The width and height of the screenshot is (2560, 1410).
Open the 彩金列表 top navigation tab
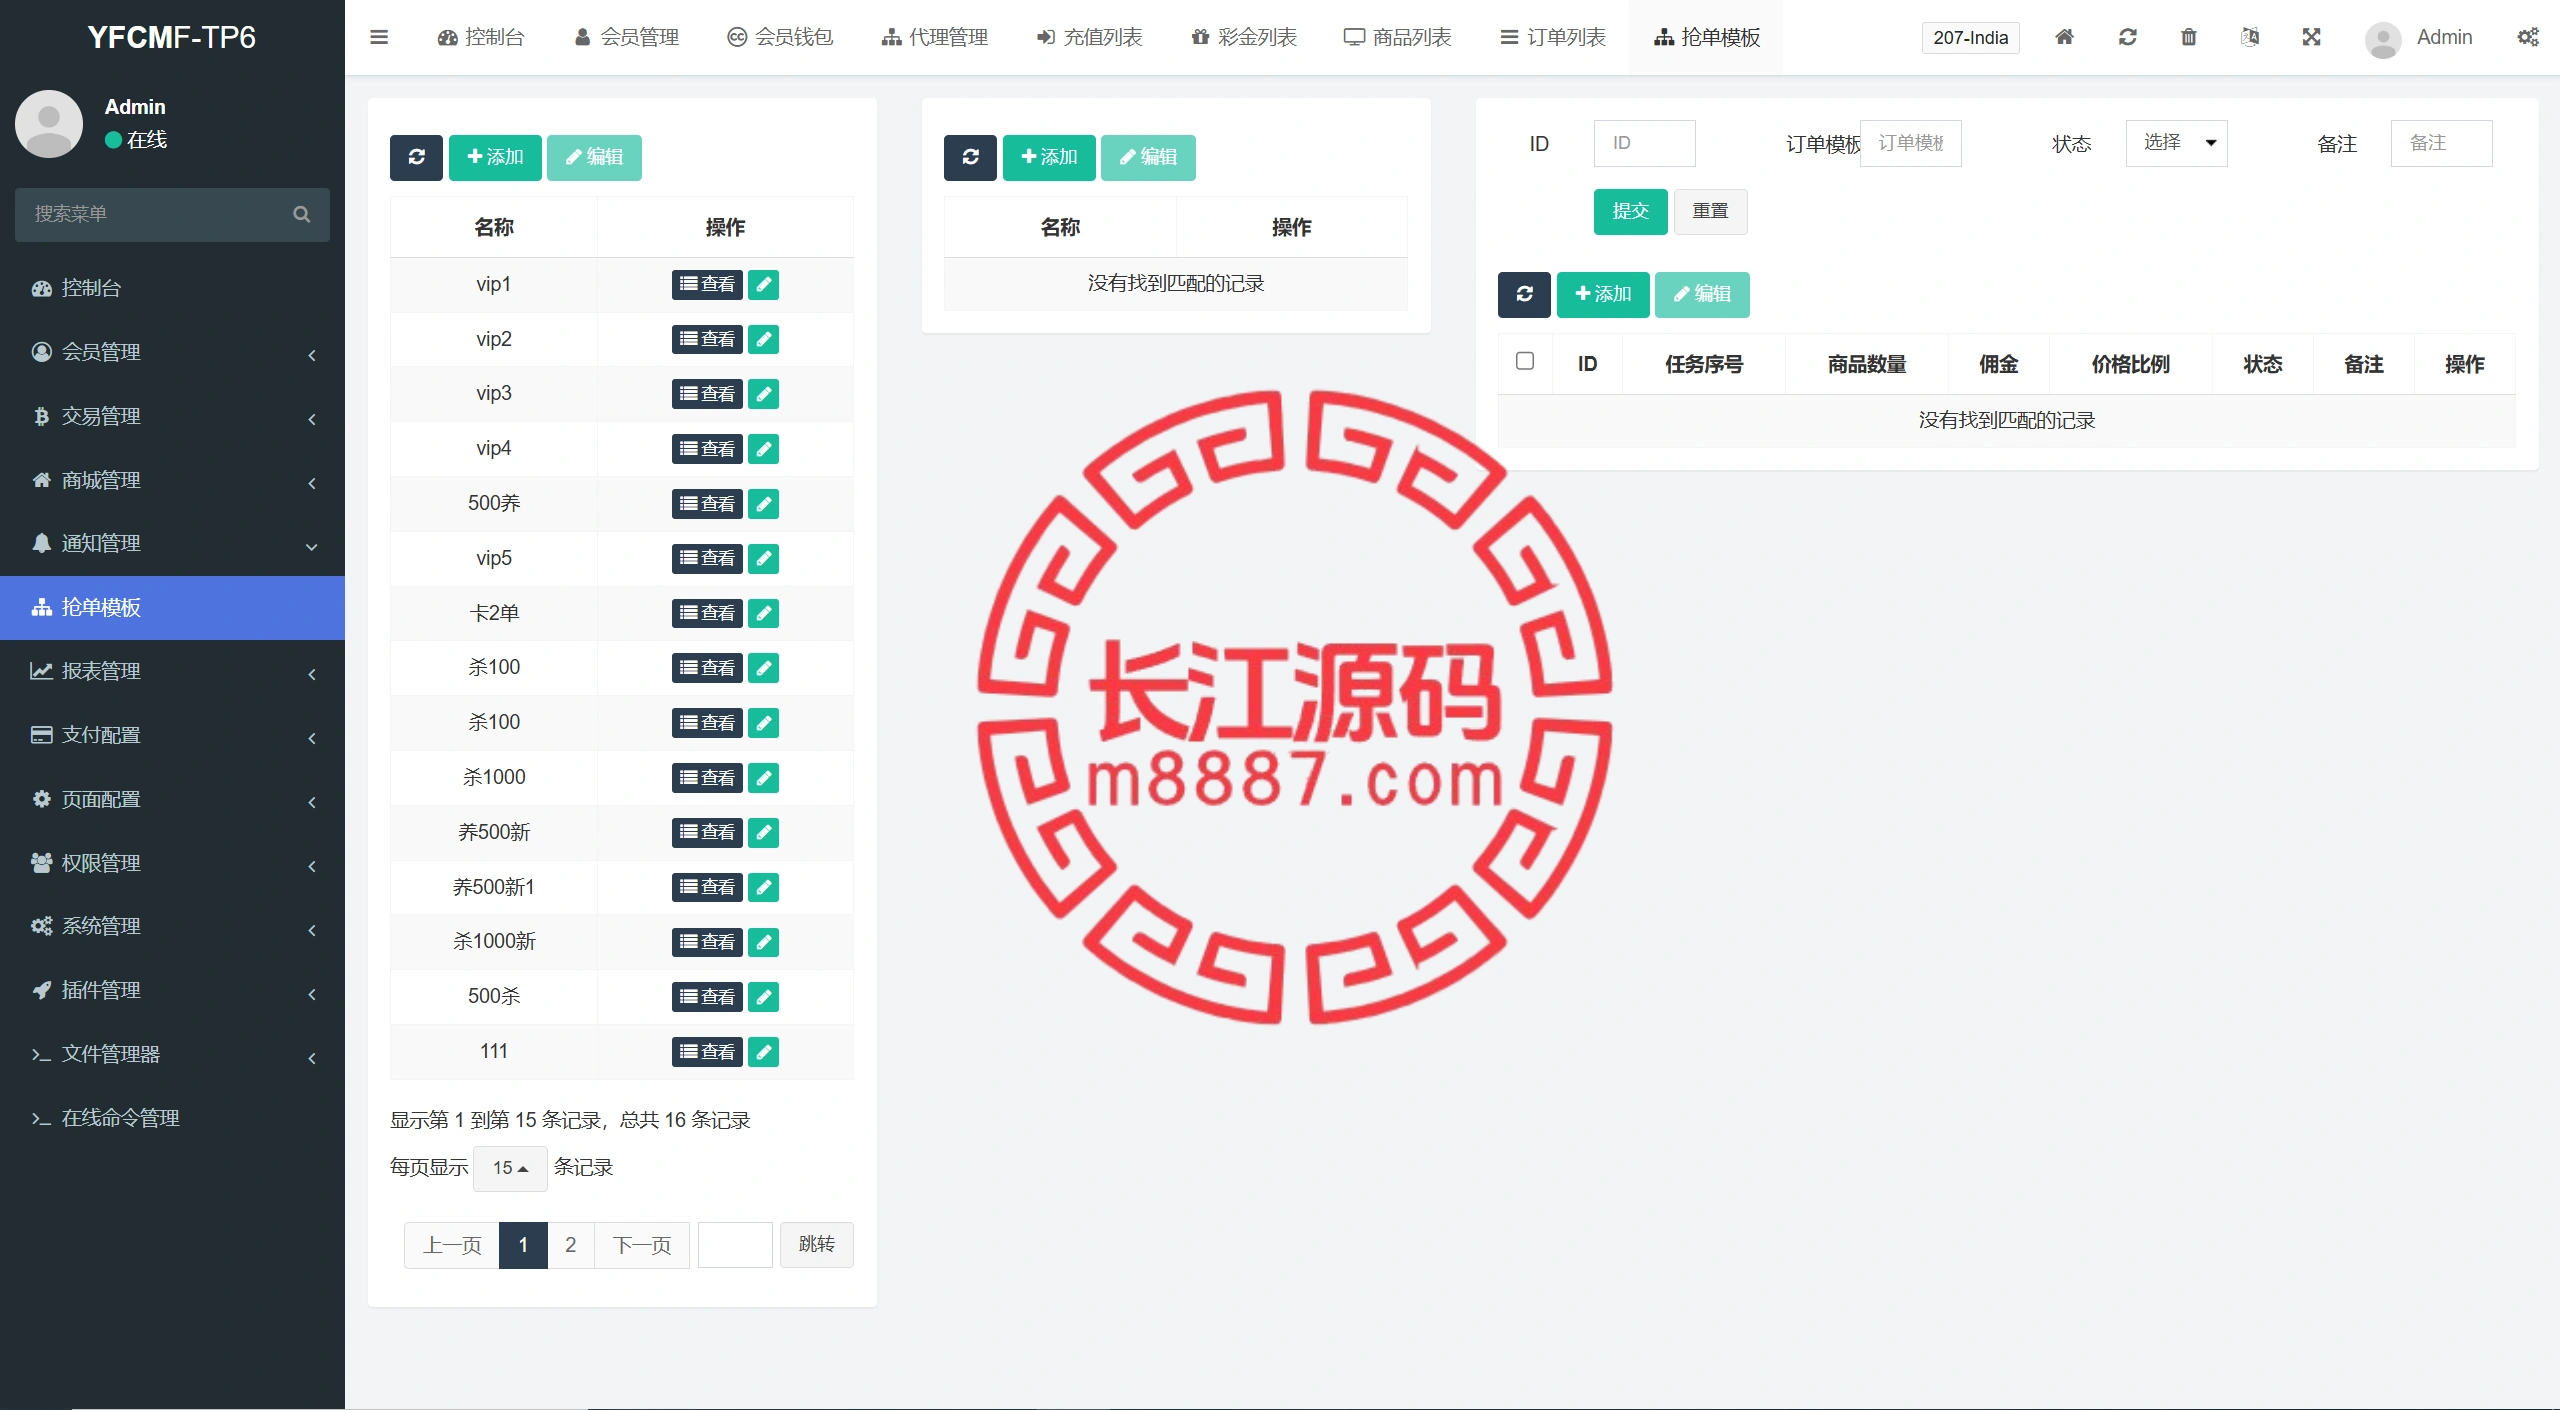[1243, 37]
